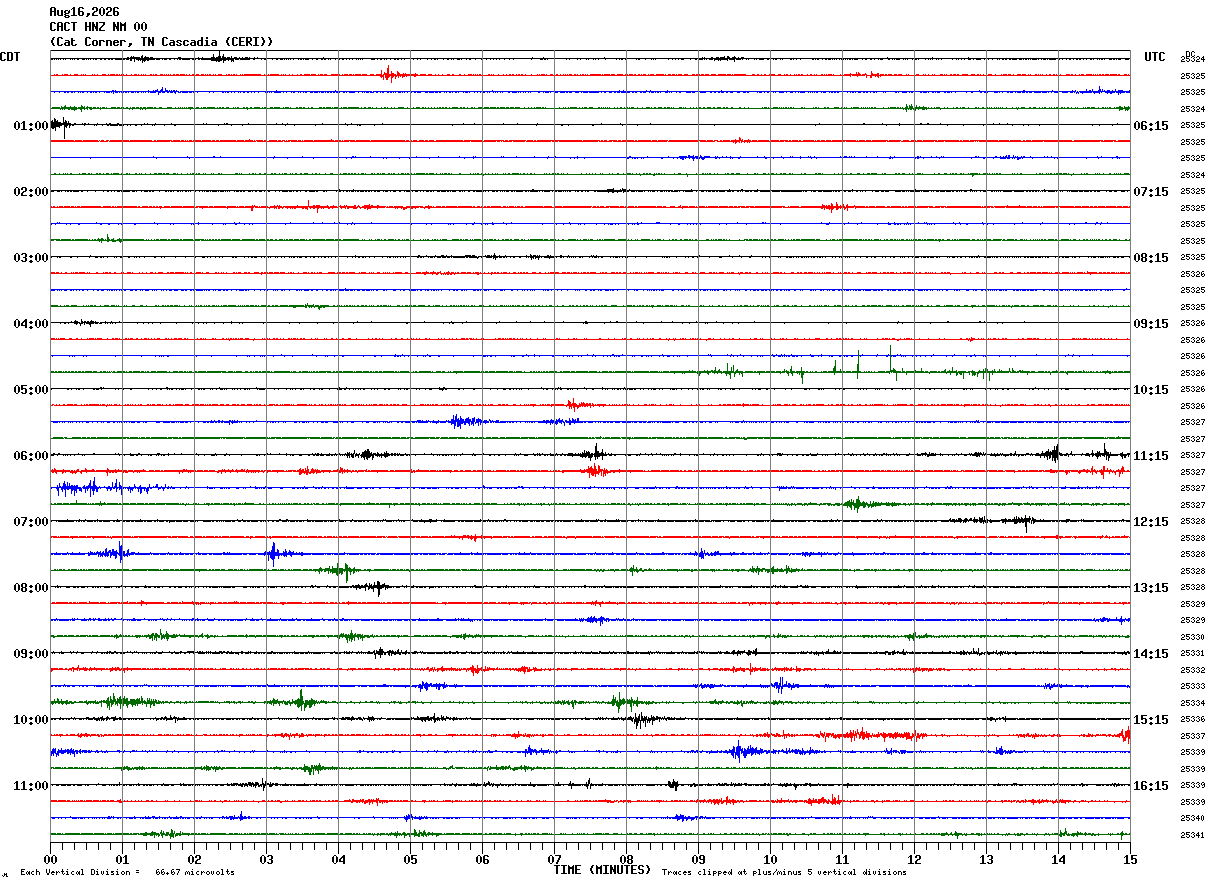1210x886 pixels.
Task: Click the Aug16,2026 date header
Action: (x=84, y=12)
